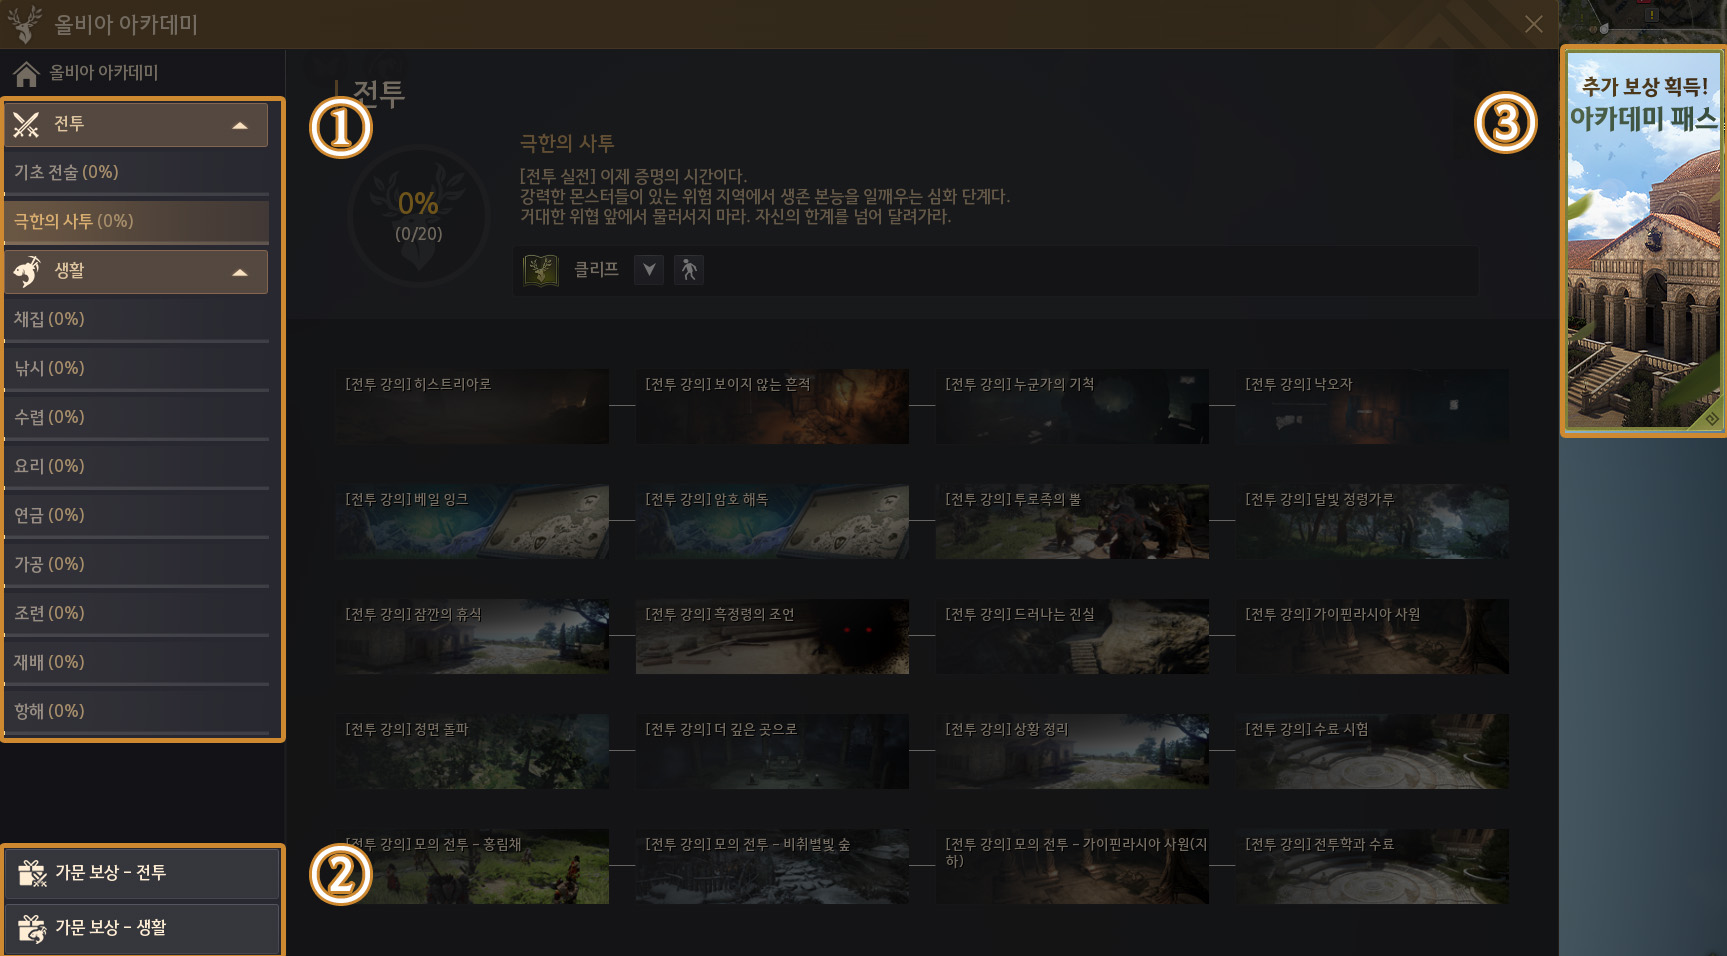This screenshot has height=956, width=1727.
Task: Click the walking person navigation icon
Action: 689,270
